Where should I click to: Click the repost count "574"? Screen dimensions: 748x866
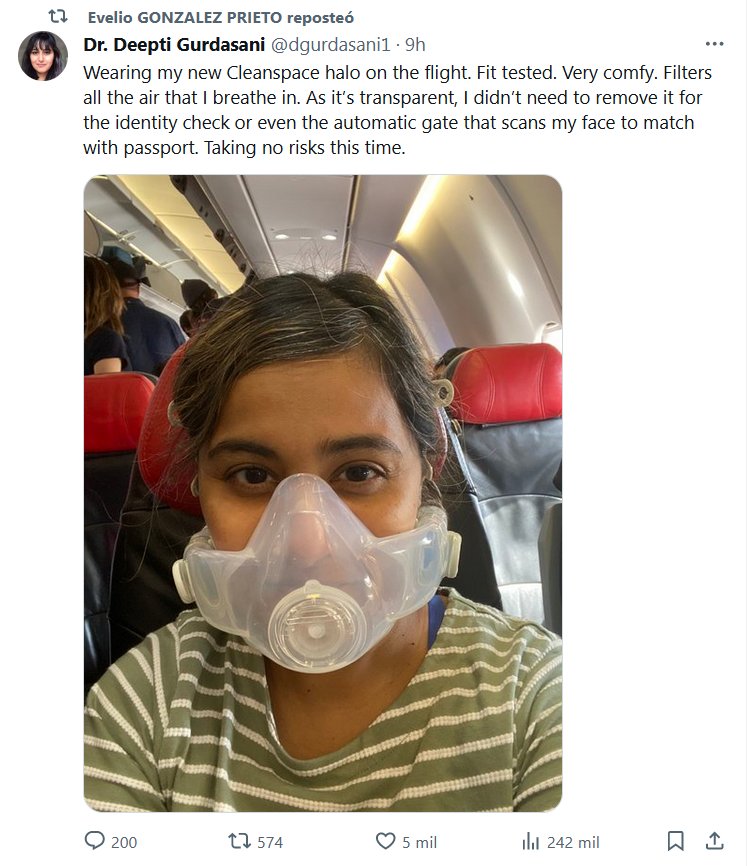(270, 842)
